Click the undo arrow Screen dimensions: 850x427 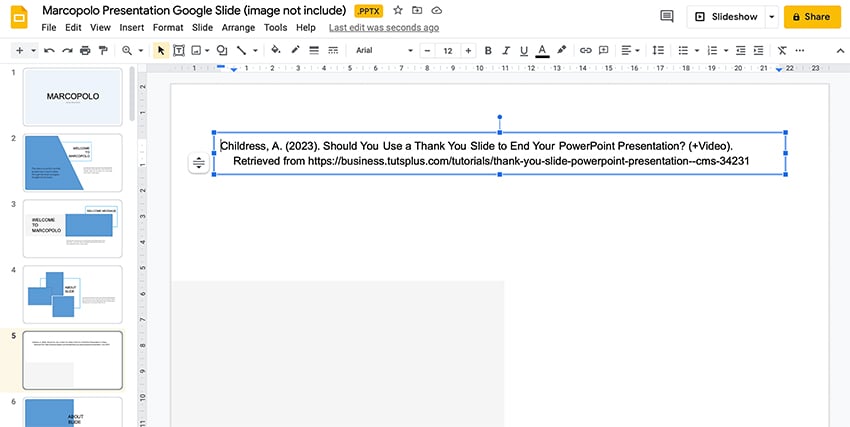click(49, 50)
